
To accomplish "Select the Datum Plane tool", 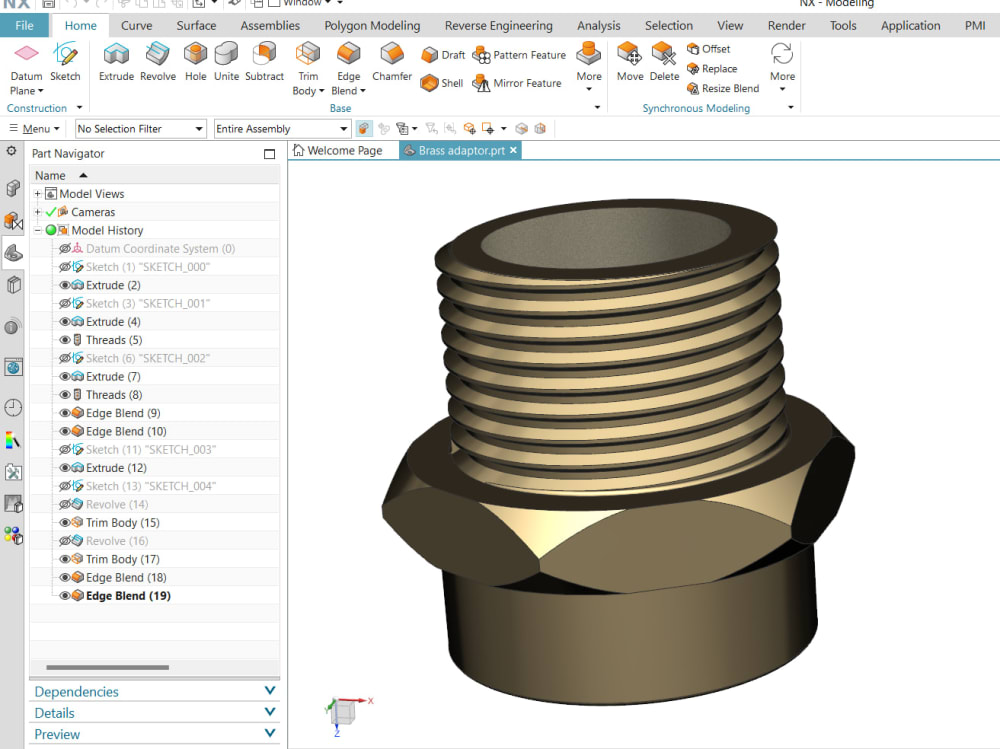I will click(x=26, y=62).
